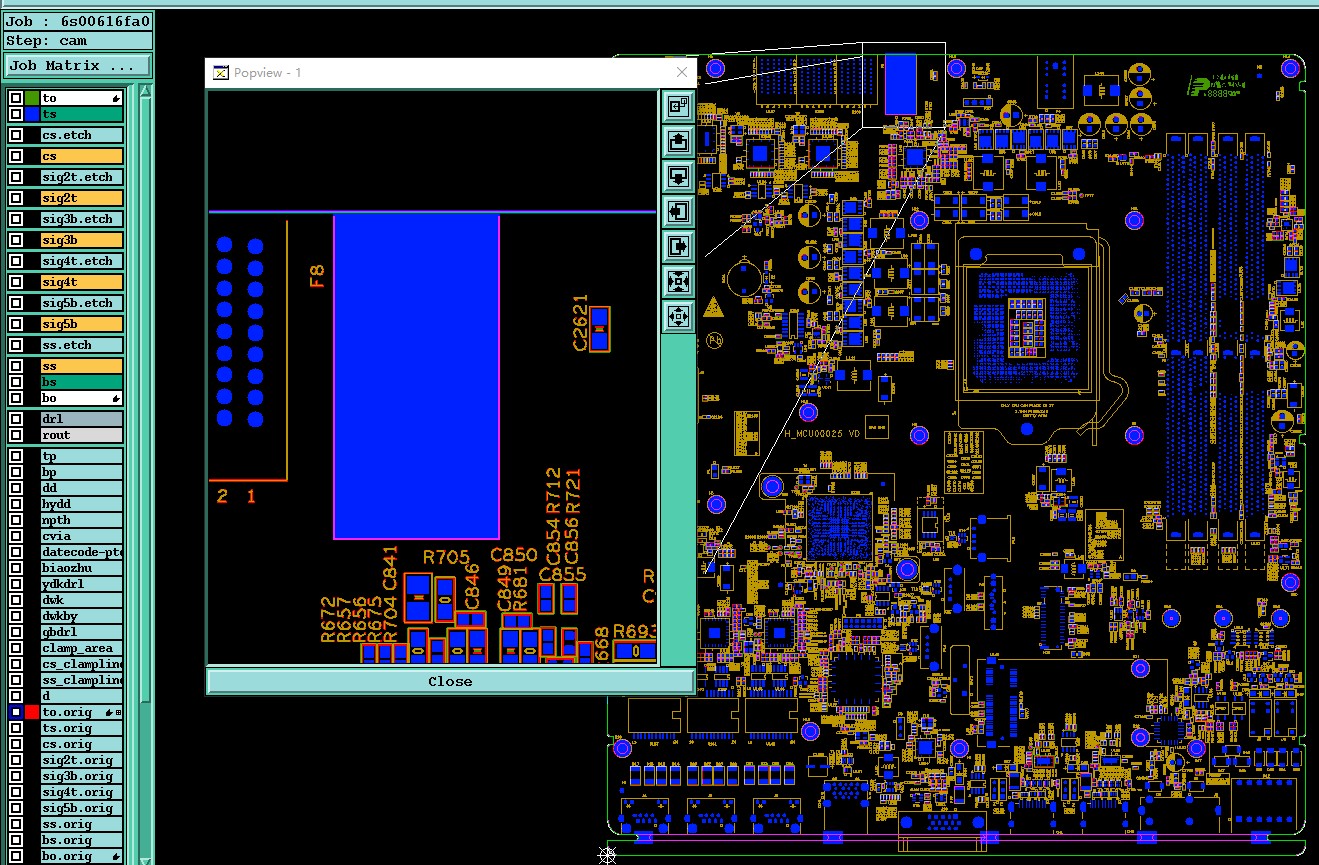The image size is (1319, 865).
Task: Toggle the checkbox for layer 'sig5b.etch'
Action: click(x=16, y=303)
